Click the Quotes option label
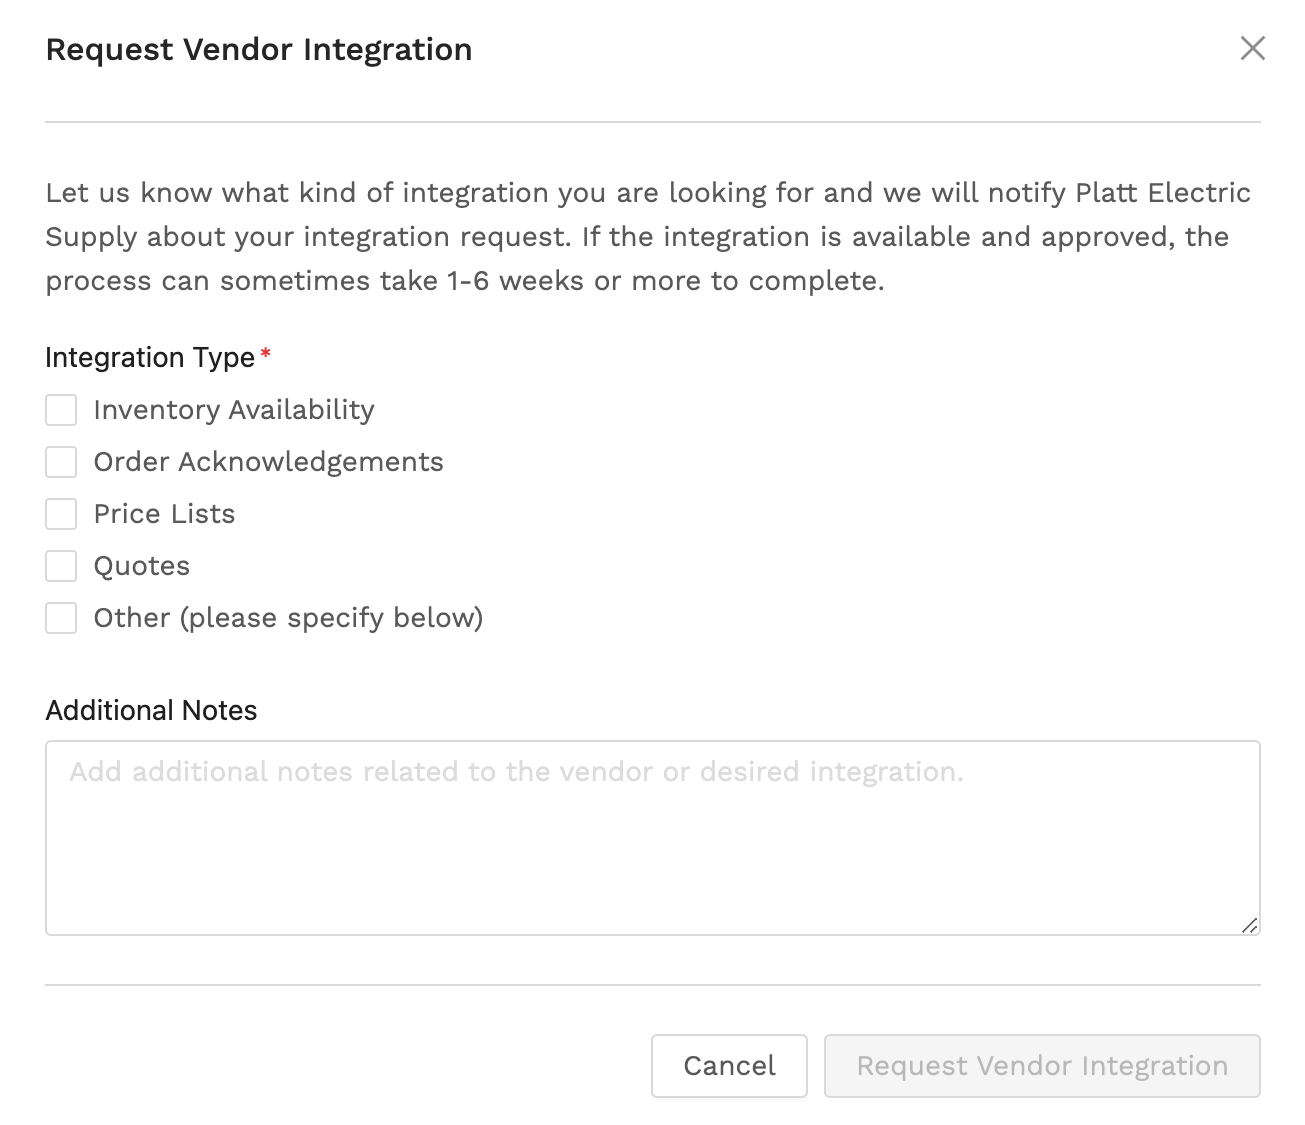Screen dimensions: 1305x1125 141,566
